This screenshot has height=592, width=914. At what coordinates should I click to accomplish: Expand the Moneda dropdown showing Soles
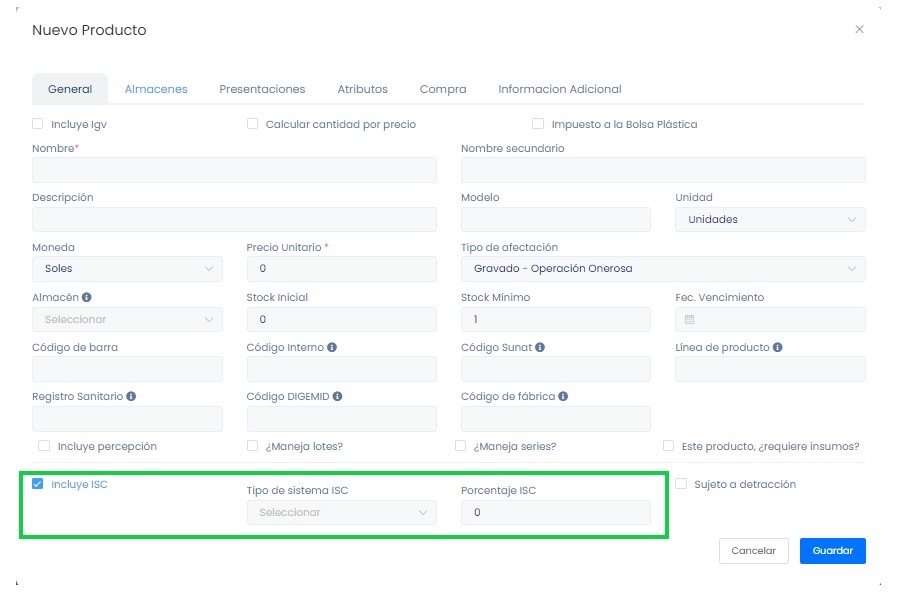[127, 268]
